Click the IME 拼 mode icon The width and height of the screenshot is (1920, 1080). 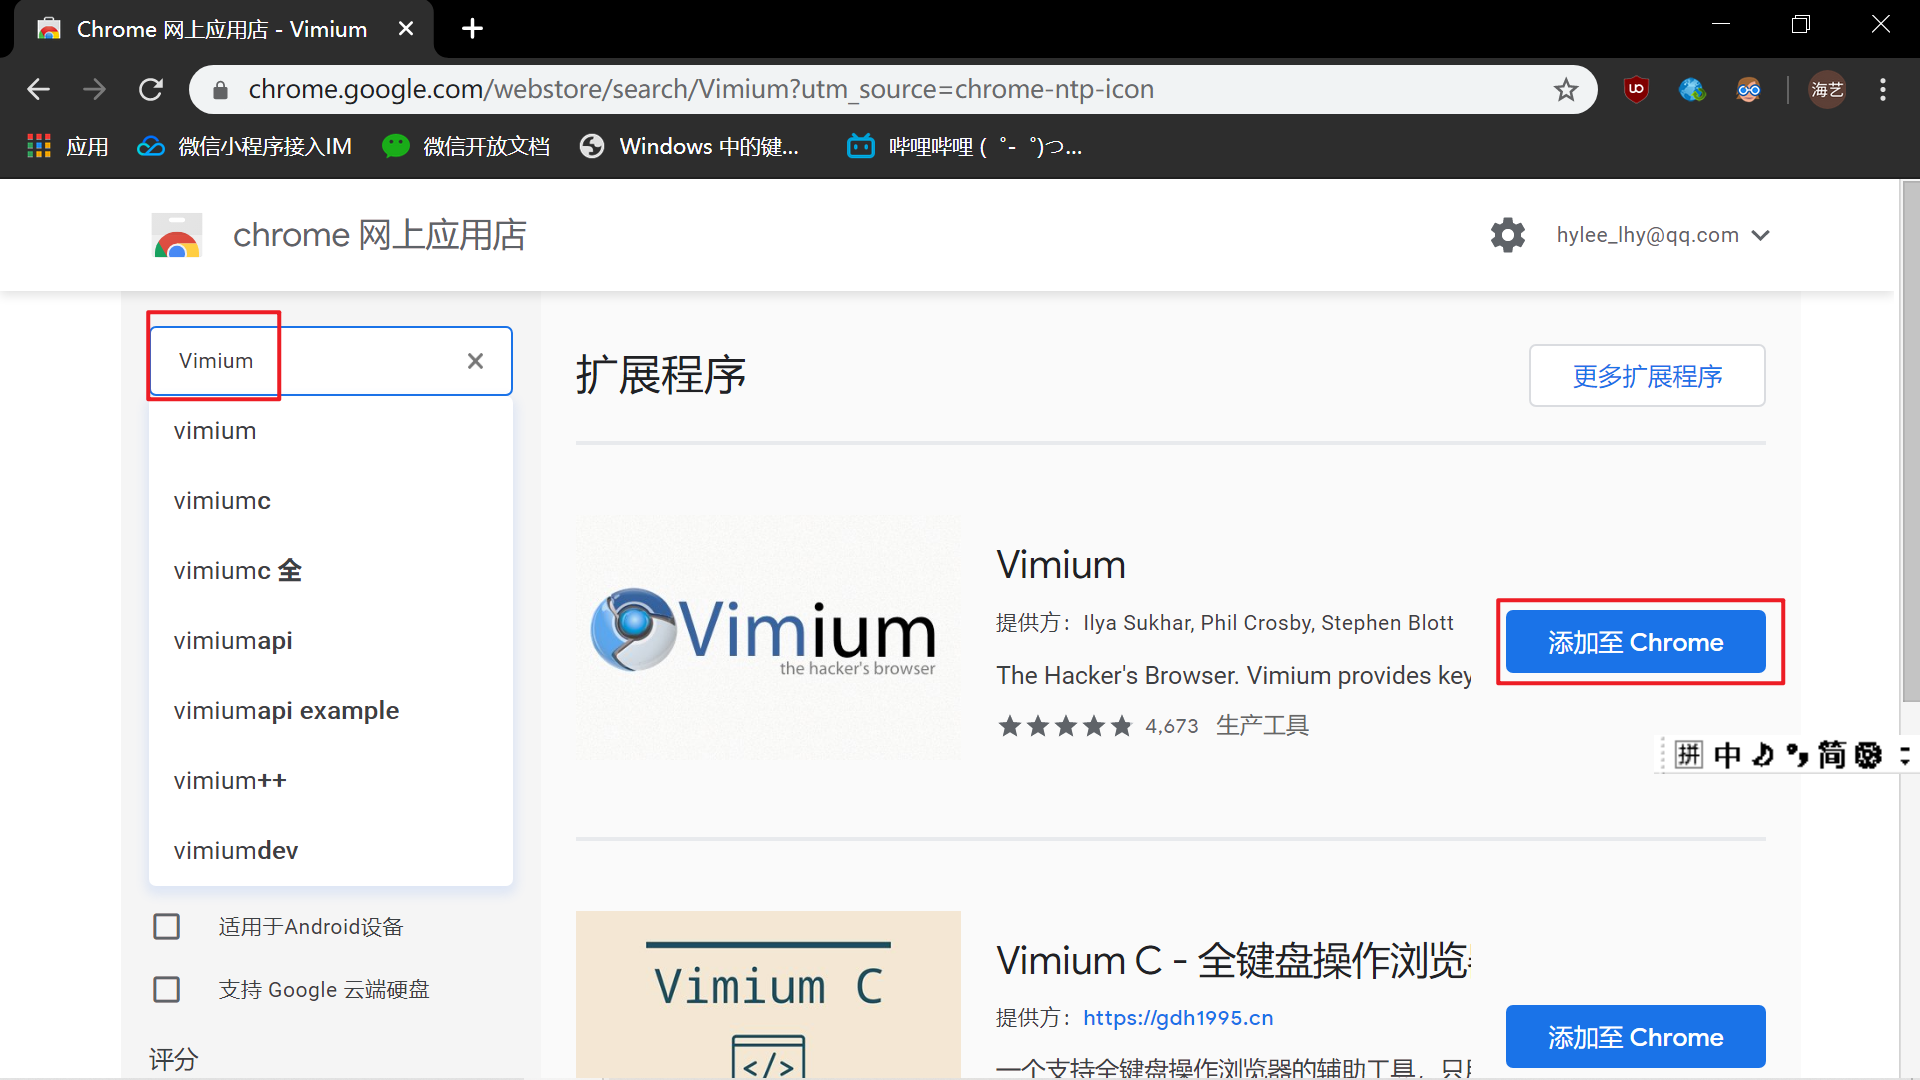pyautogui.click(x=1689, y=755)
